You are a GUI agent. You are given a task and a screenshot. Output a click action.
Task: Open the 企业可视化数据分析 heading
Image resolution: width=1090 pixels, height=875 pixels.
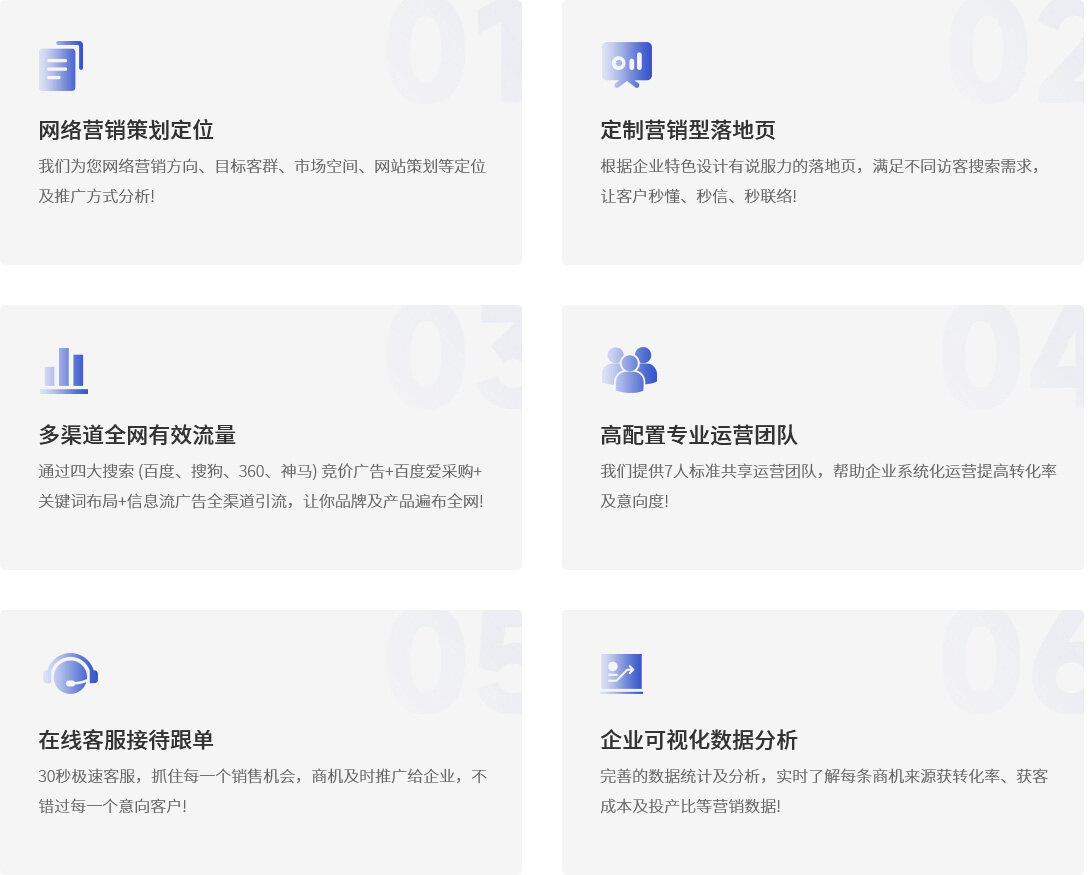tap(699, 740)
